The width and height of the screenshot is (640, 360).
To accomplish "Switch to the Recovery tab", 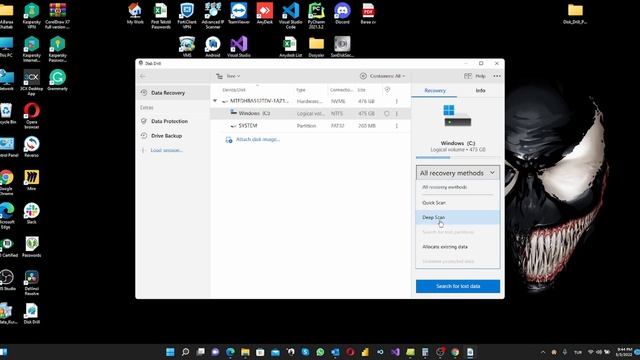I will click(435, 91).
